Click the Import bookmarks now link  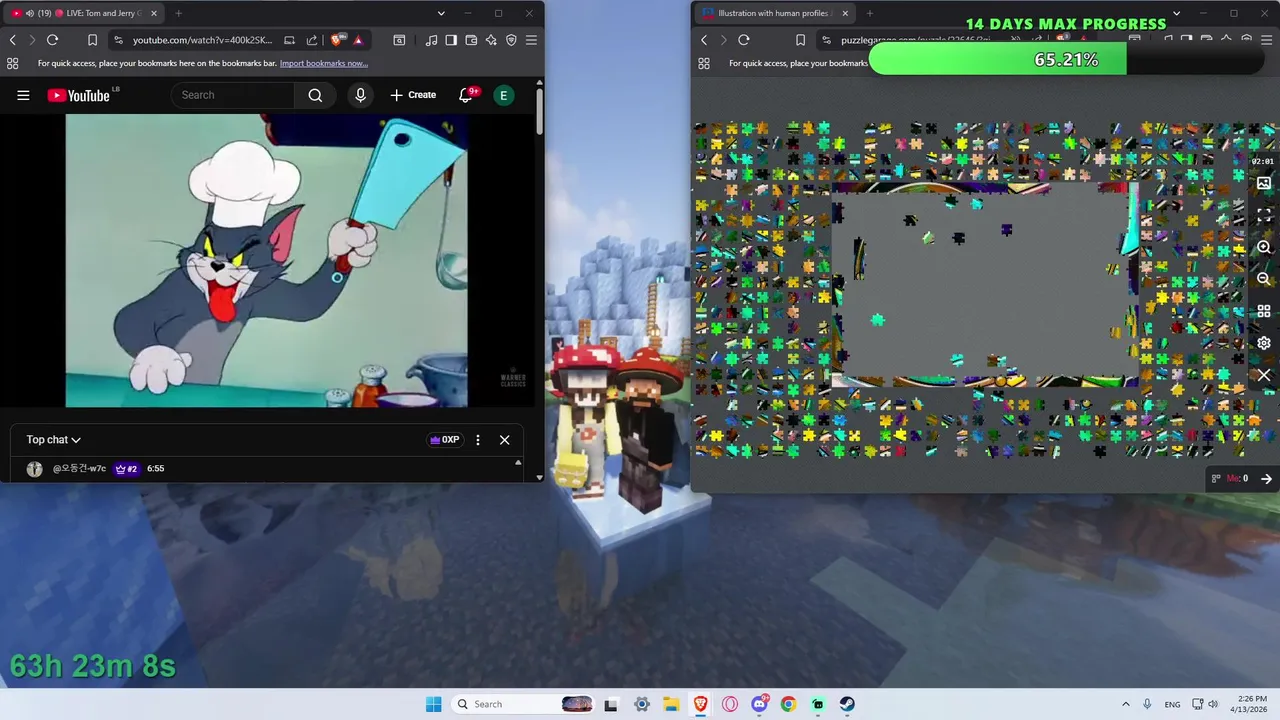(x=324, y=63)
